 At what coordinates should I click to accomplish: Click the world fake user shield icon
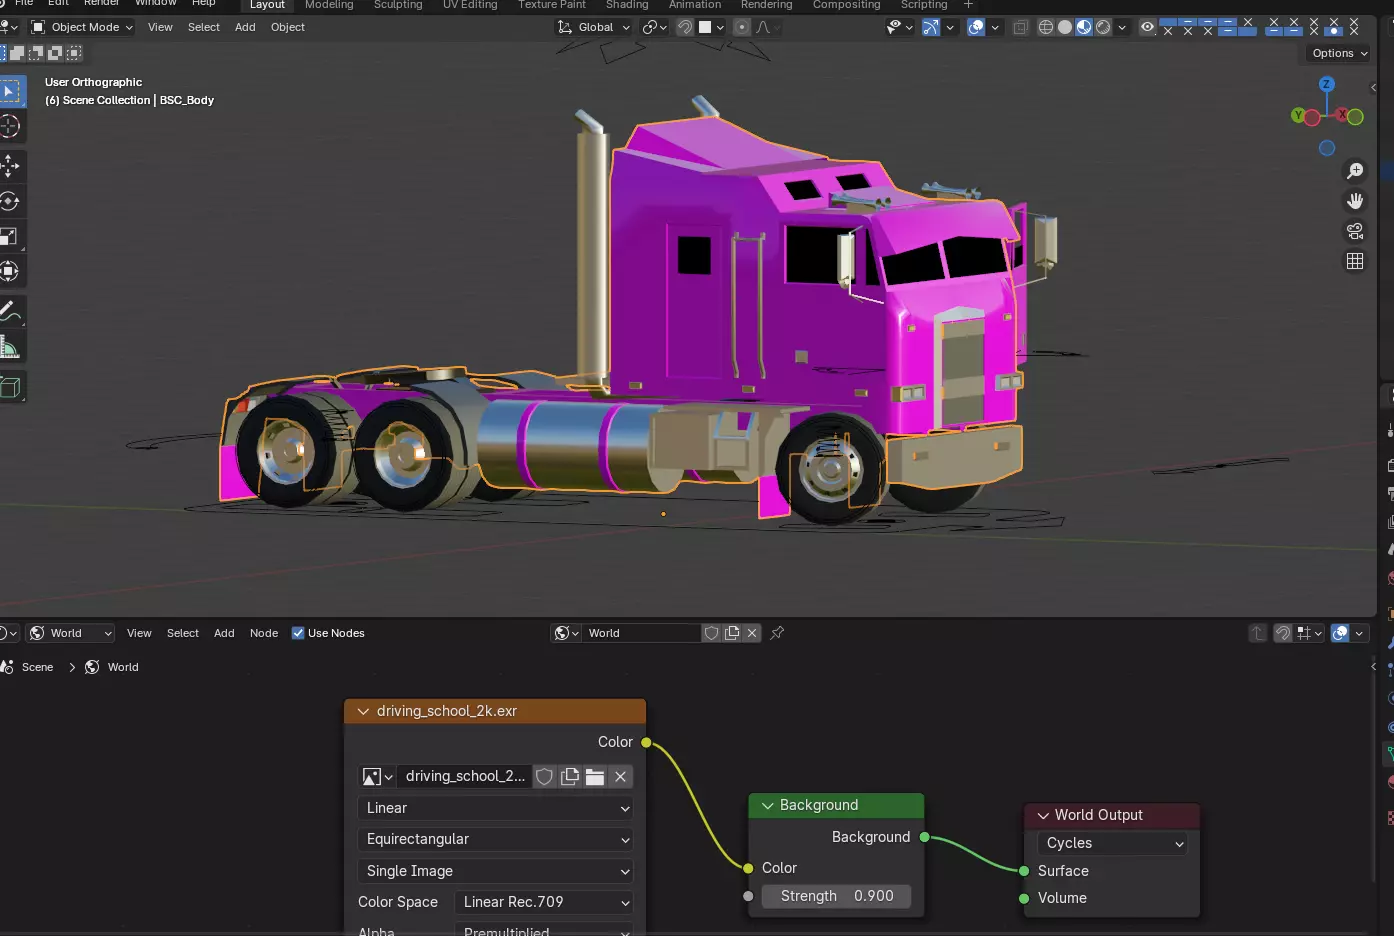pyautogui.click(x=711, y=633)
